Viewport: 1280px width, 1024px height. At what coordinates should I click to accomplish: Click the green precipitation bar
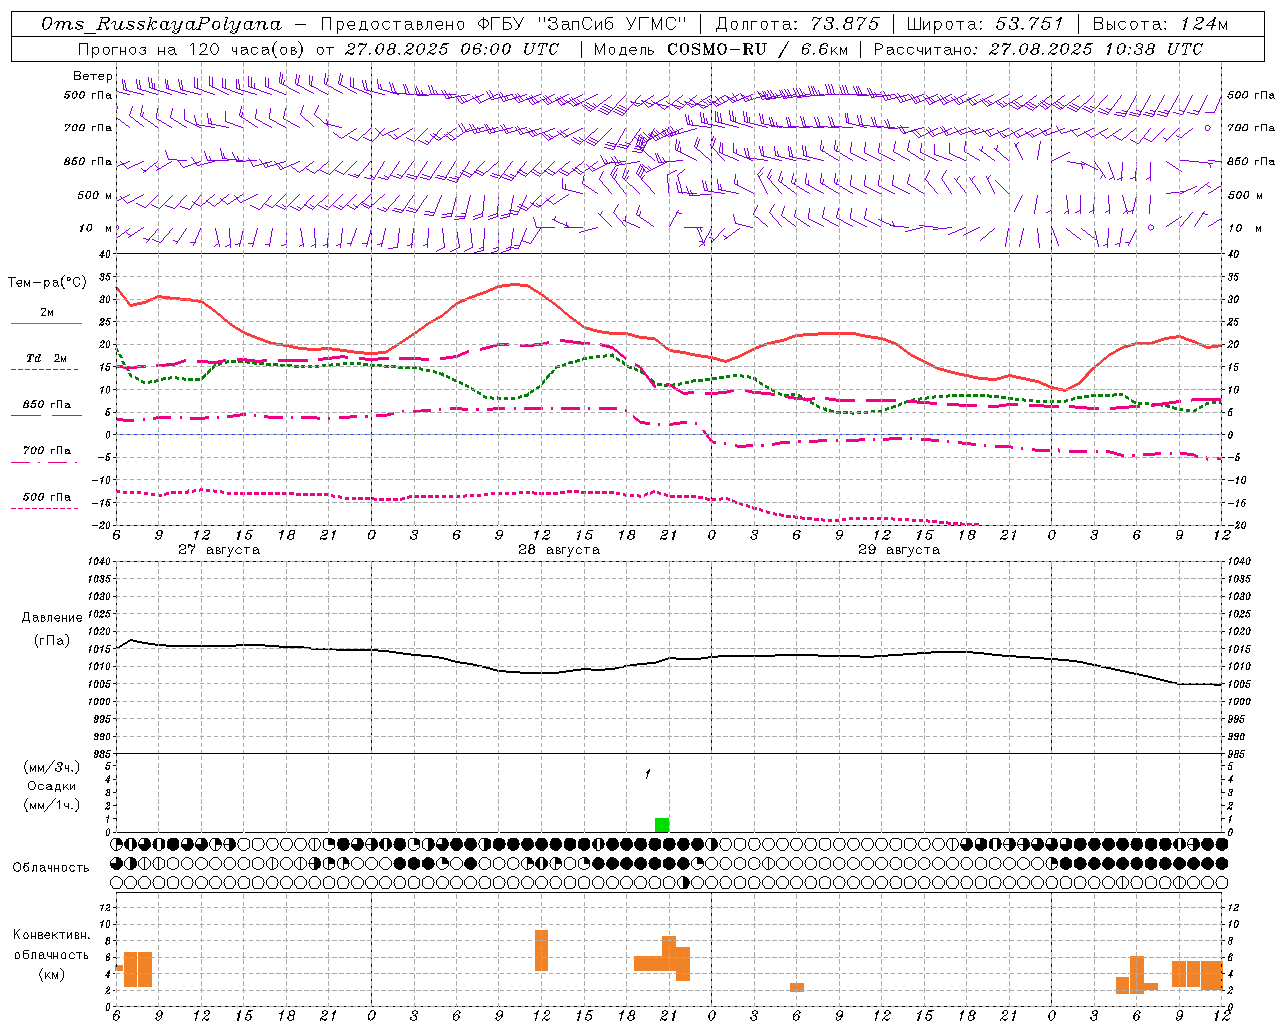[x=662, y=825]
